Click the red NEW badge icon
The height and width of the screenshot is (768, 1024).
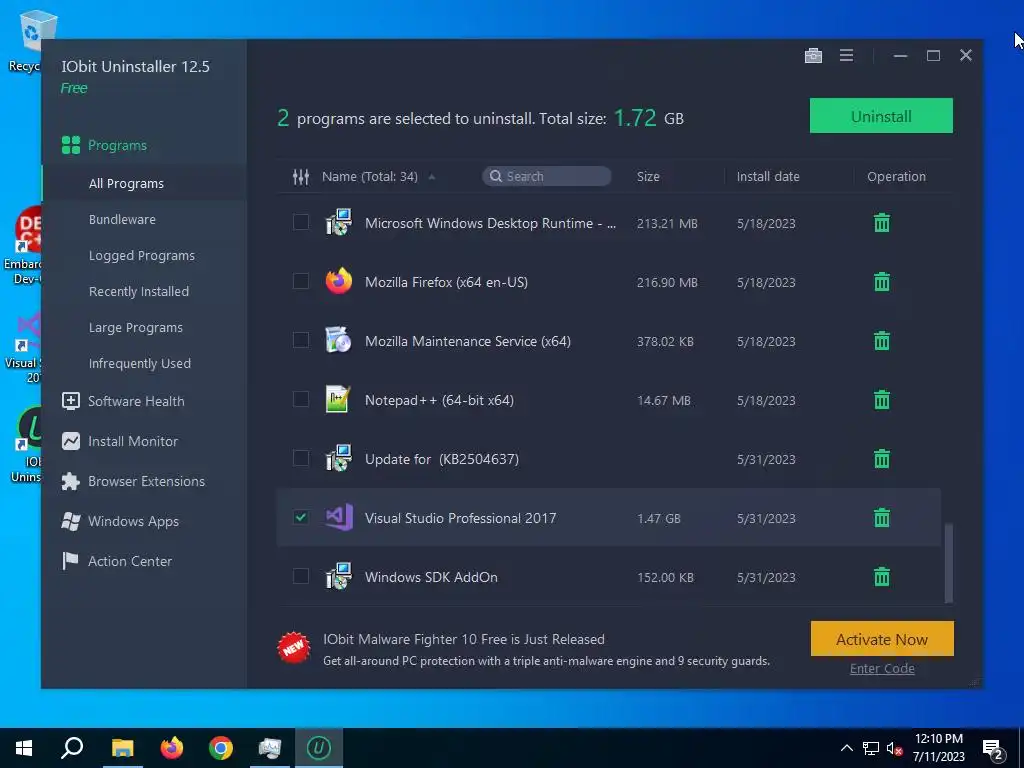click(294, 648)
